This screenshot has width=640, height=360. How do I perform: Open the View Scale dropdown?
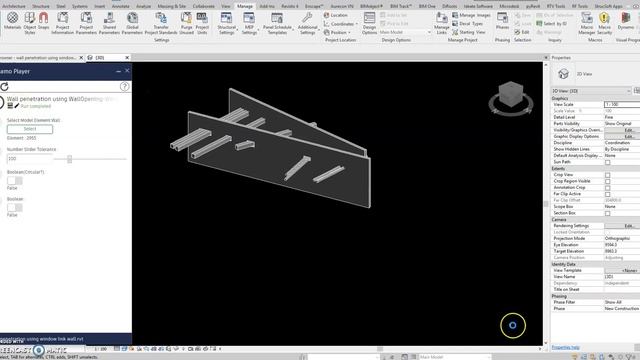point(622,104)
